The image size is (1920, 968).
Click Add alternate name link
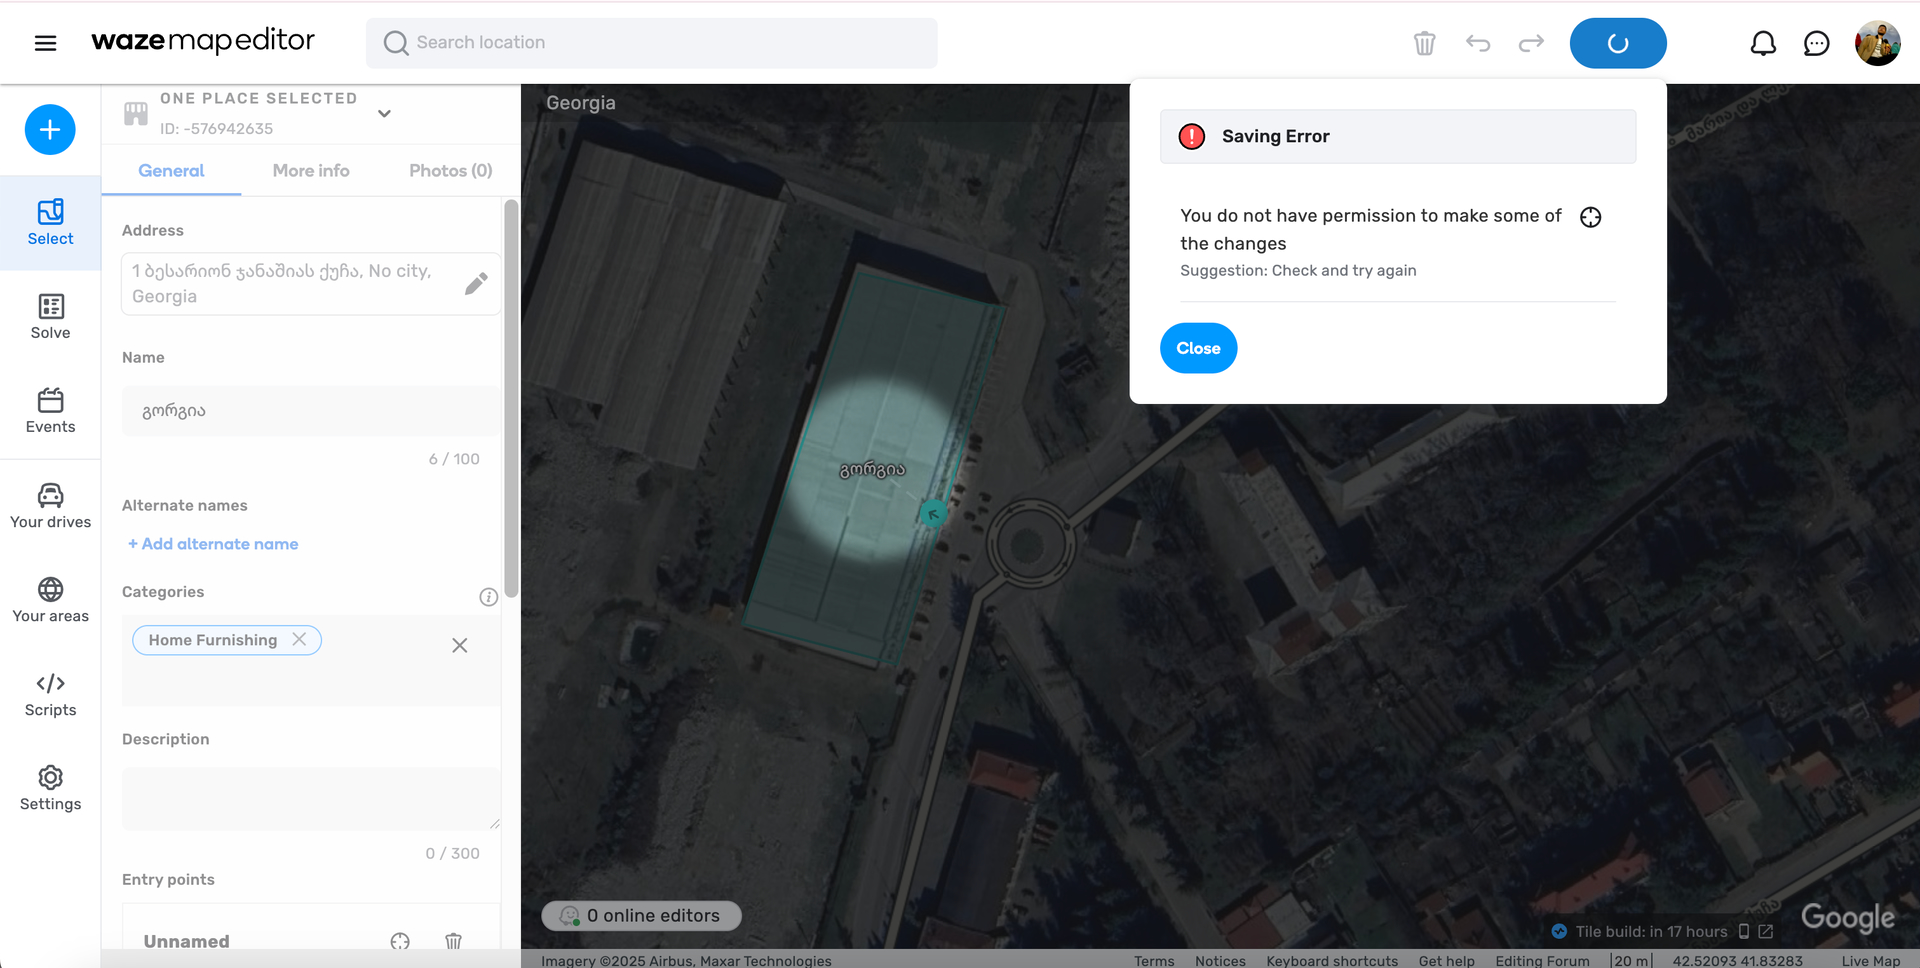[213, 544]
